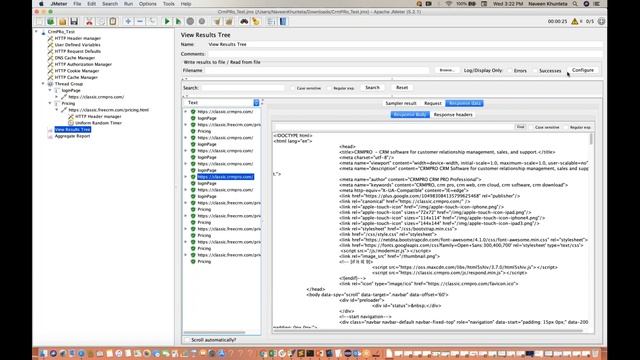The height and width of the screenshot is (360, 640).
Task: Stop the test using the stop icon
Action: [x=190, y=21]
